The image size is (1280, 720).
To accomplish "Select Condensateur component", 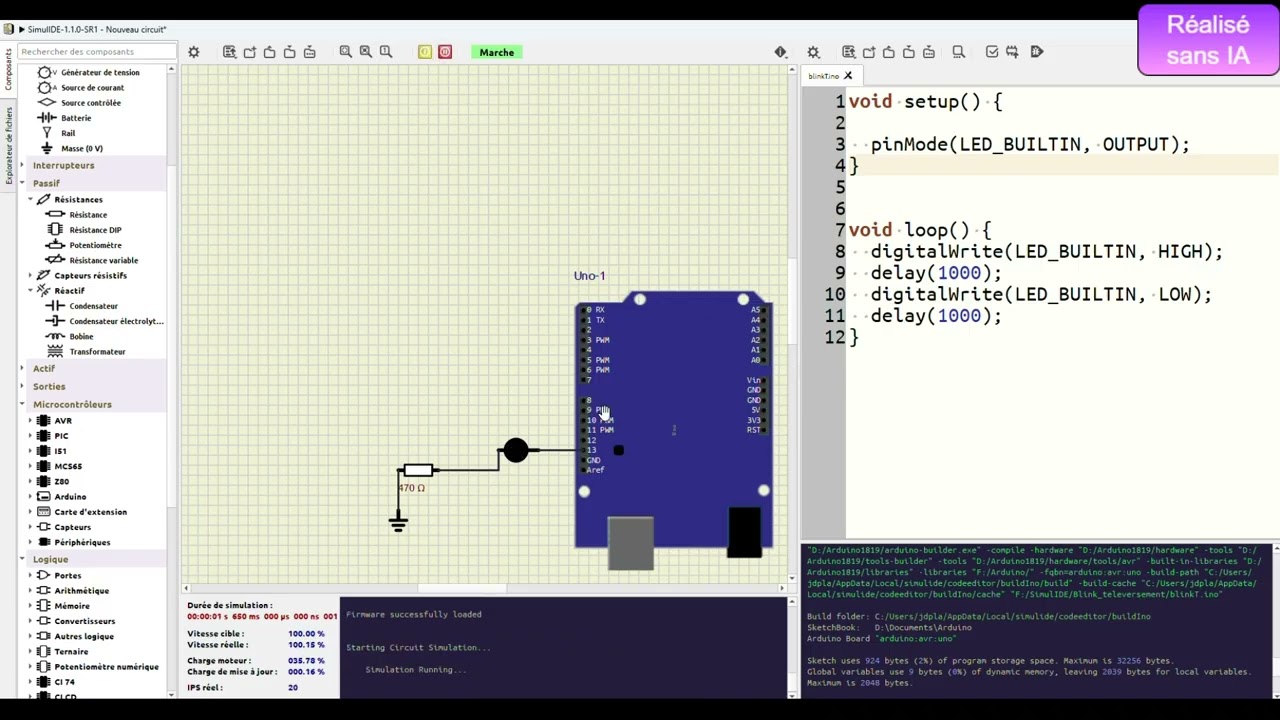I will pyautogui.click(x=93, y=306).
